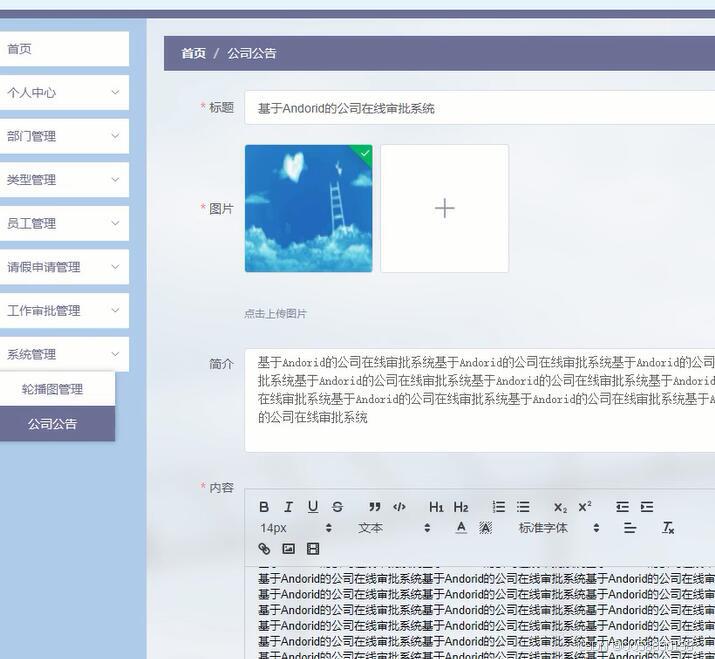Go to 首页 via the breadcrumb
The image size is (715, 659).
pyautogui.click(x=193, y=53)
